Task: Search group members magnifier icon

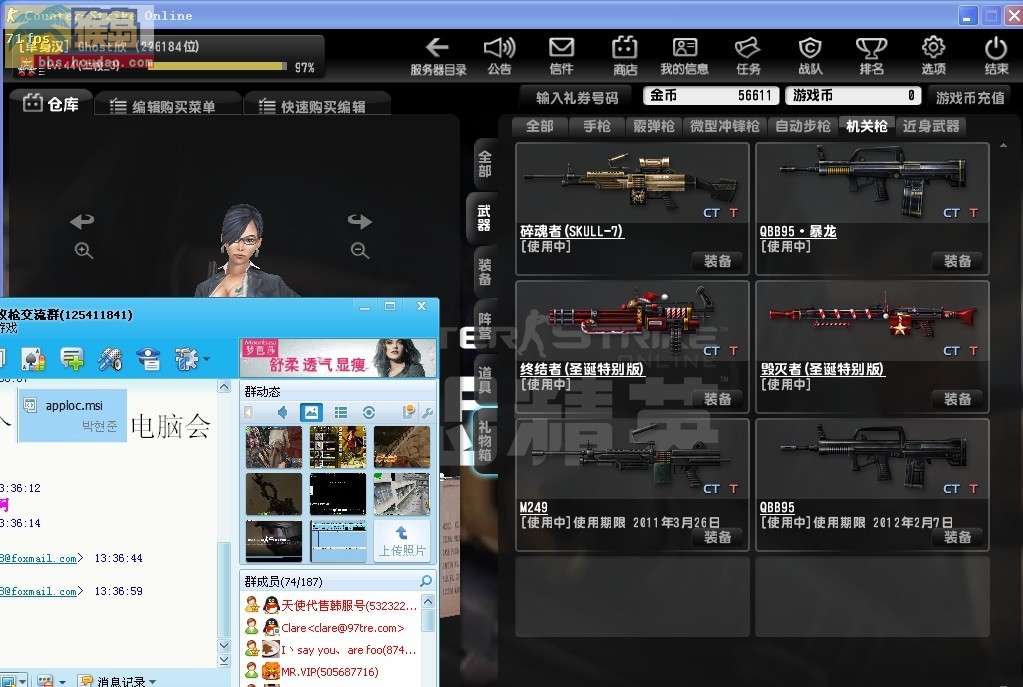Action: [425, 581]
